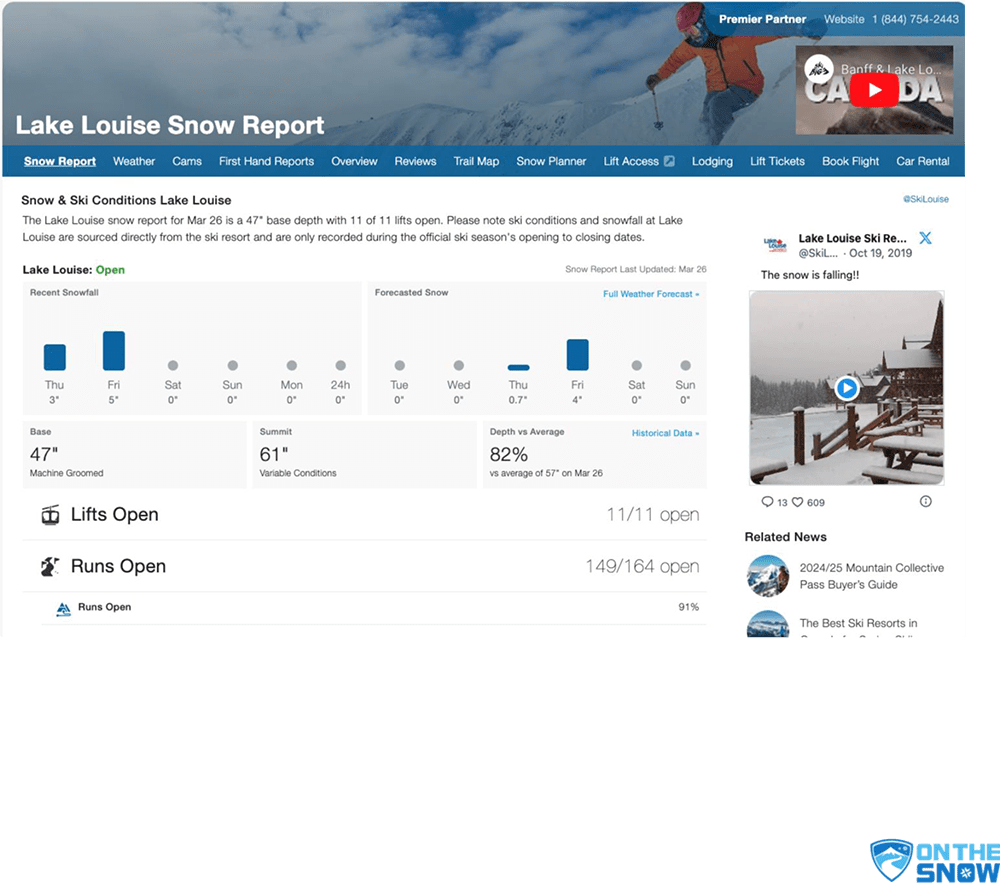Open the Reviews tab
This screenshot has height=883, width=1000.
point(415,161)
